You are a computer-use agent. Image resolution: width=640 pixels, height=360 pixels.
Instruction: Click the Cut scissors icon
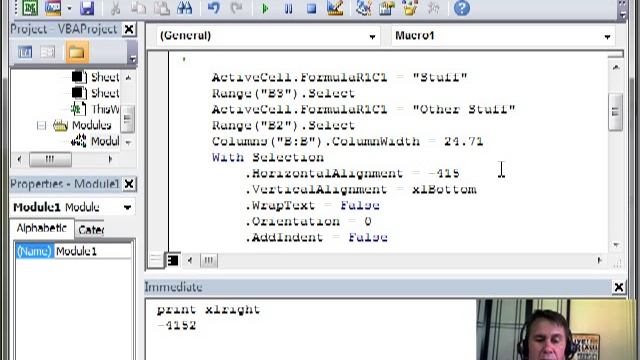point(116,8)
